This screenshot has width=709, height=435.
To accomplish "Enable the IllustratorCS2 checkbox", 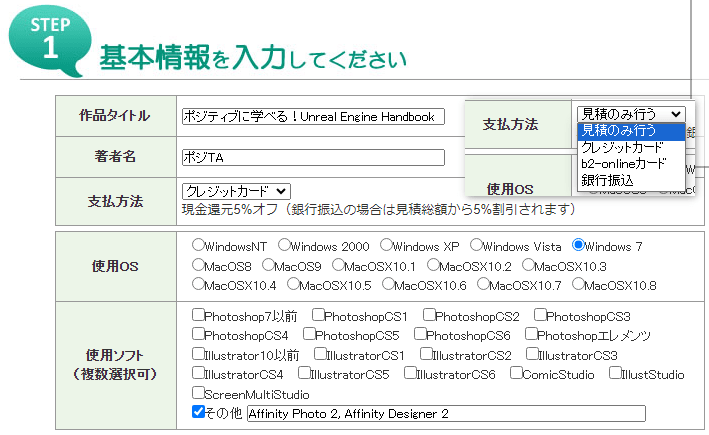I will (x=426, y=353).
